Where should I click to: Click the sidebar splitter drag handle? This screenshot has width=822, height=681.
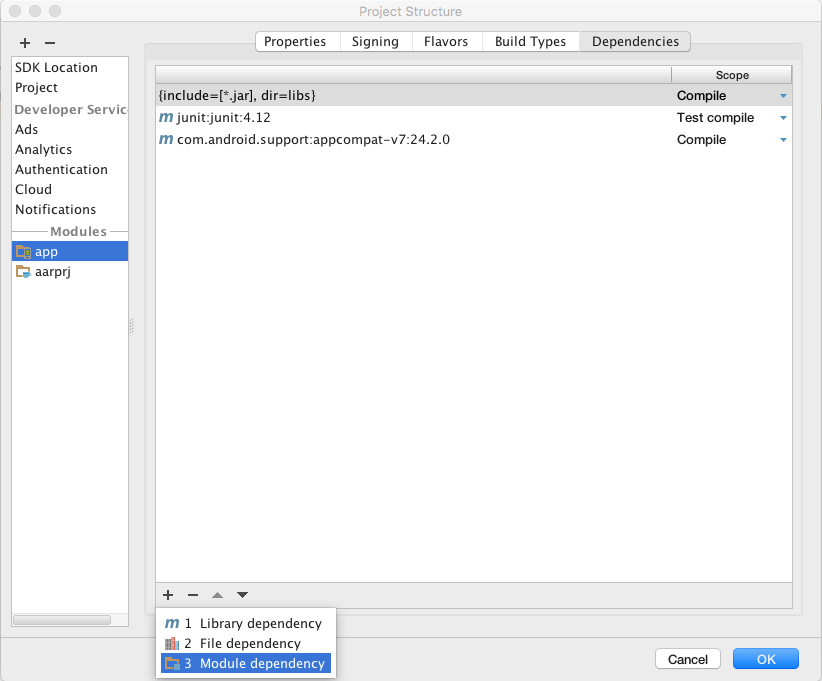pyautogui.click(x=132, y=326)
